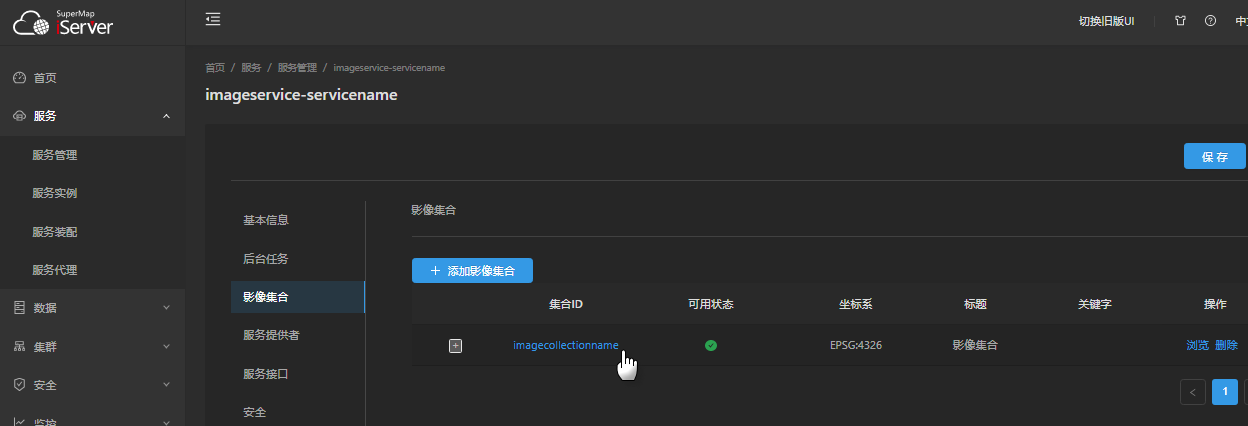The height and width of the screenshot is (426, 1248).
Task: Expand the imagecollectionname row with plus icon
Action: (455, 346)
